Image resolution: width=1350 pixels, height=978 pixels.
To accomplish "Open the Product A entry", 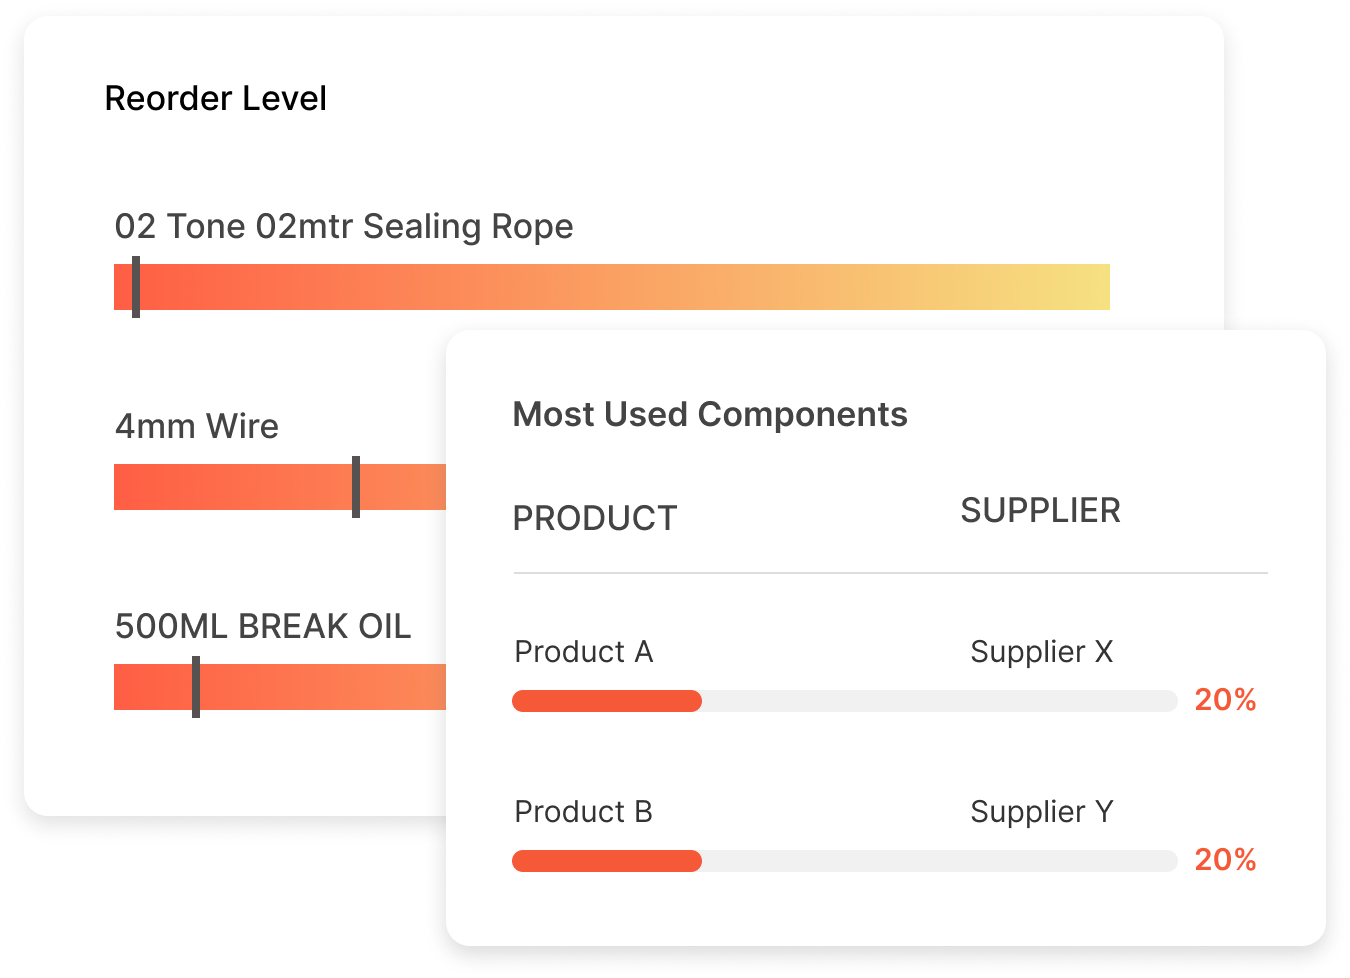I will click(583, 652).
